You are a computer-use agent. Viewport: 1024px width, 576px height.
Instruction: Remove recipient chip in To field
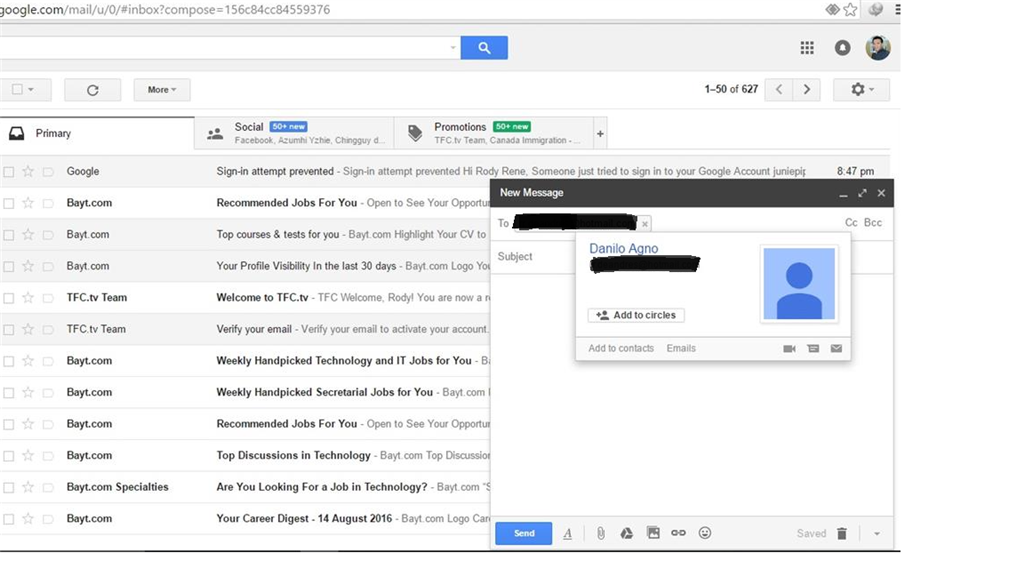(x=645, y=224)
